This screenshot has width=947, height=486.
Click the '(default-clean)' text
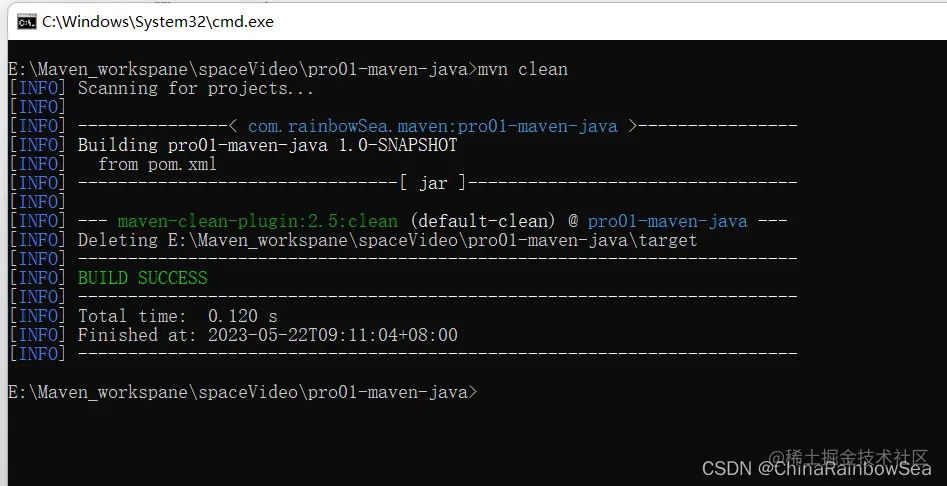(483, 221)
